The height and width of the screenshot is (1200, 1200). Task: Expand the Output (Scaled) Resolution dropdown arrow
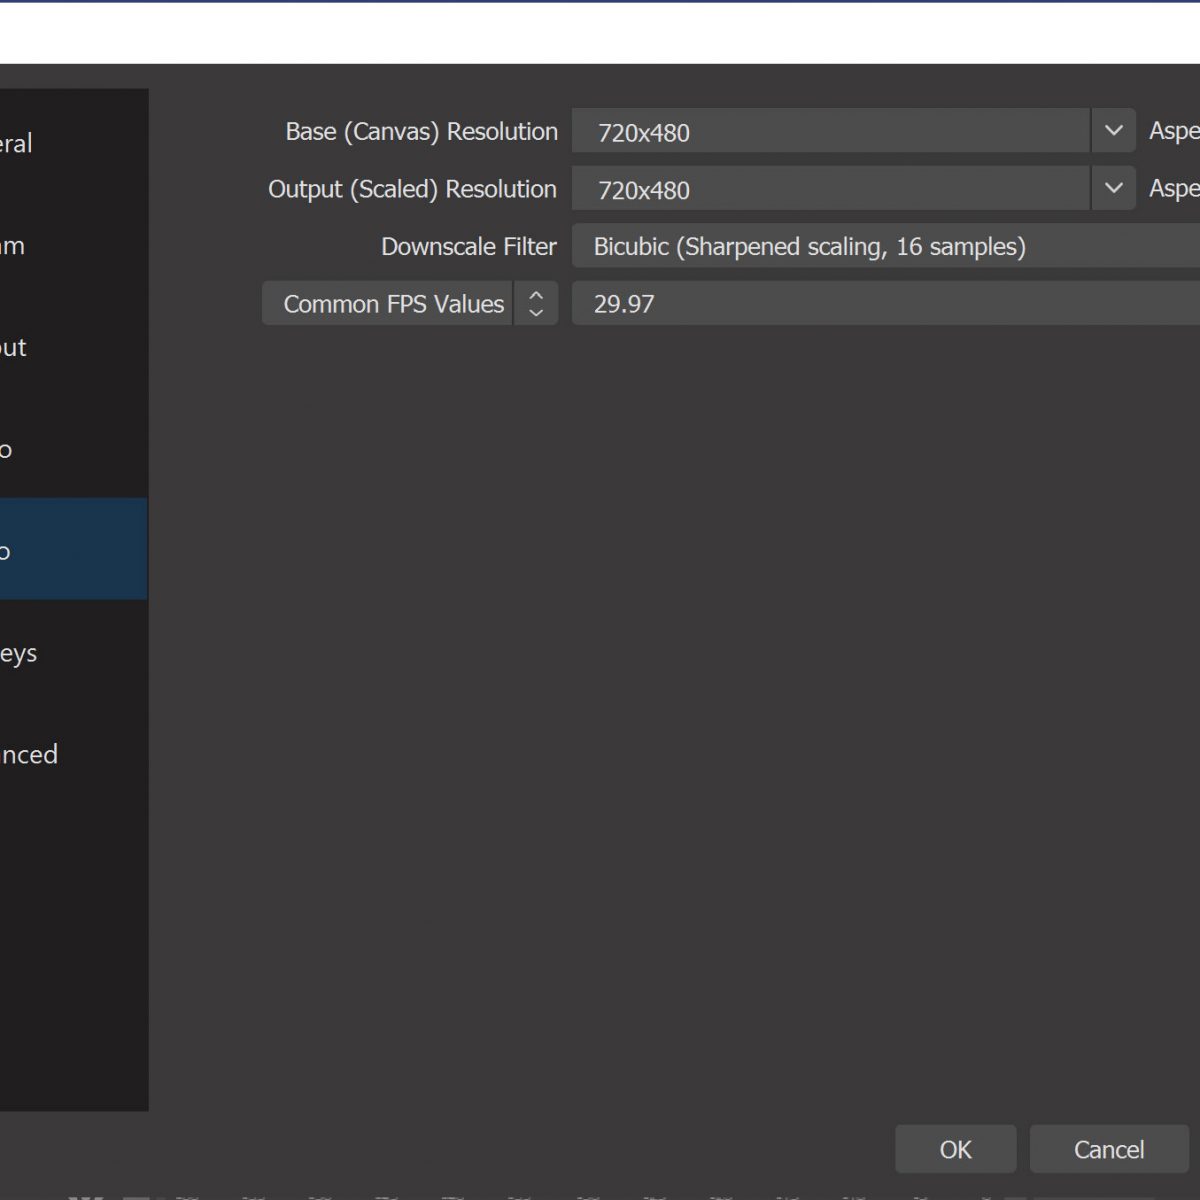click(x=1113, y=189)
